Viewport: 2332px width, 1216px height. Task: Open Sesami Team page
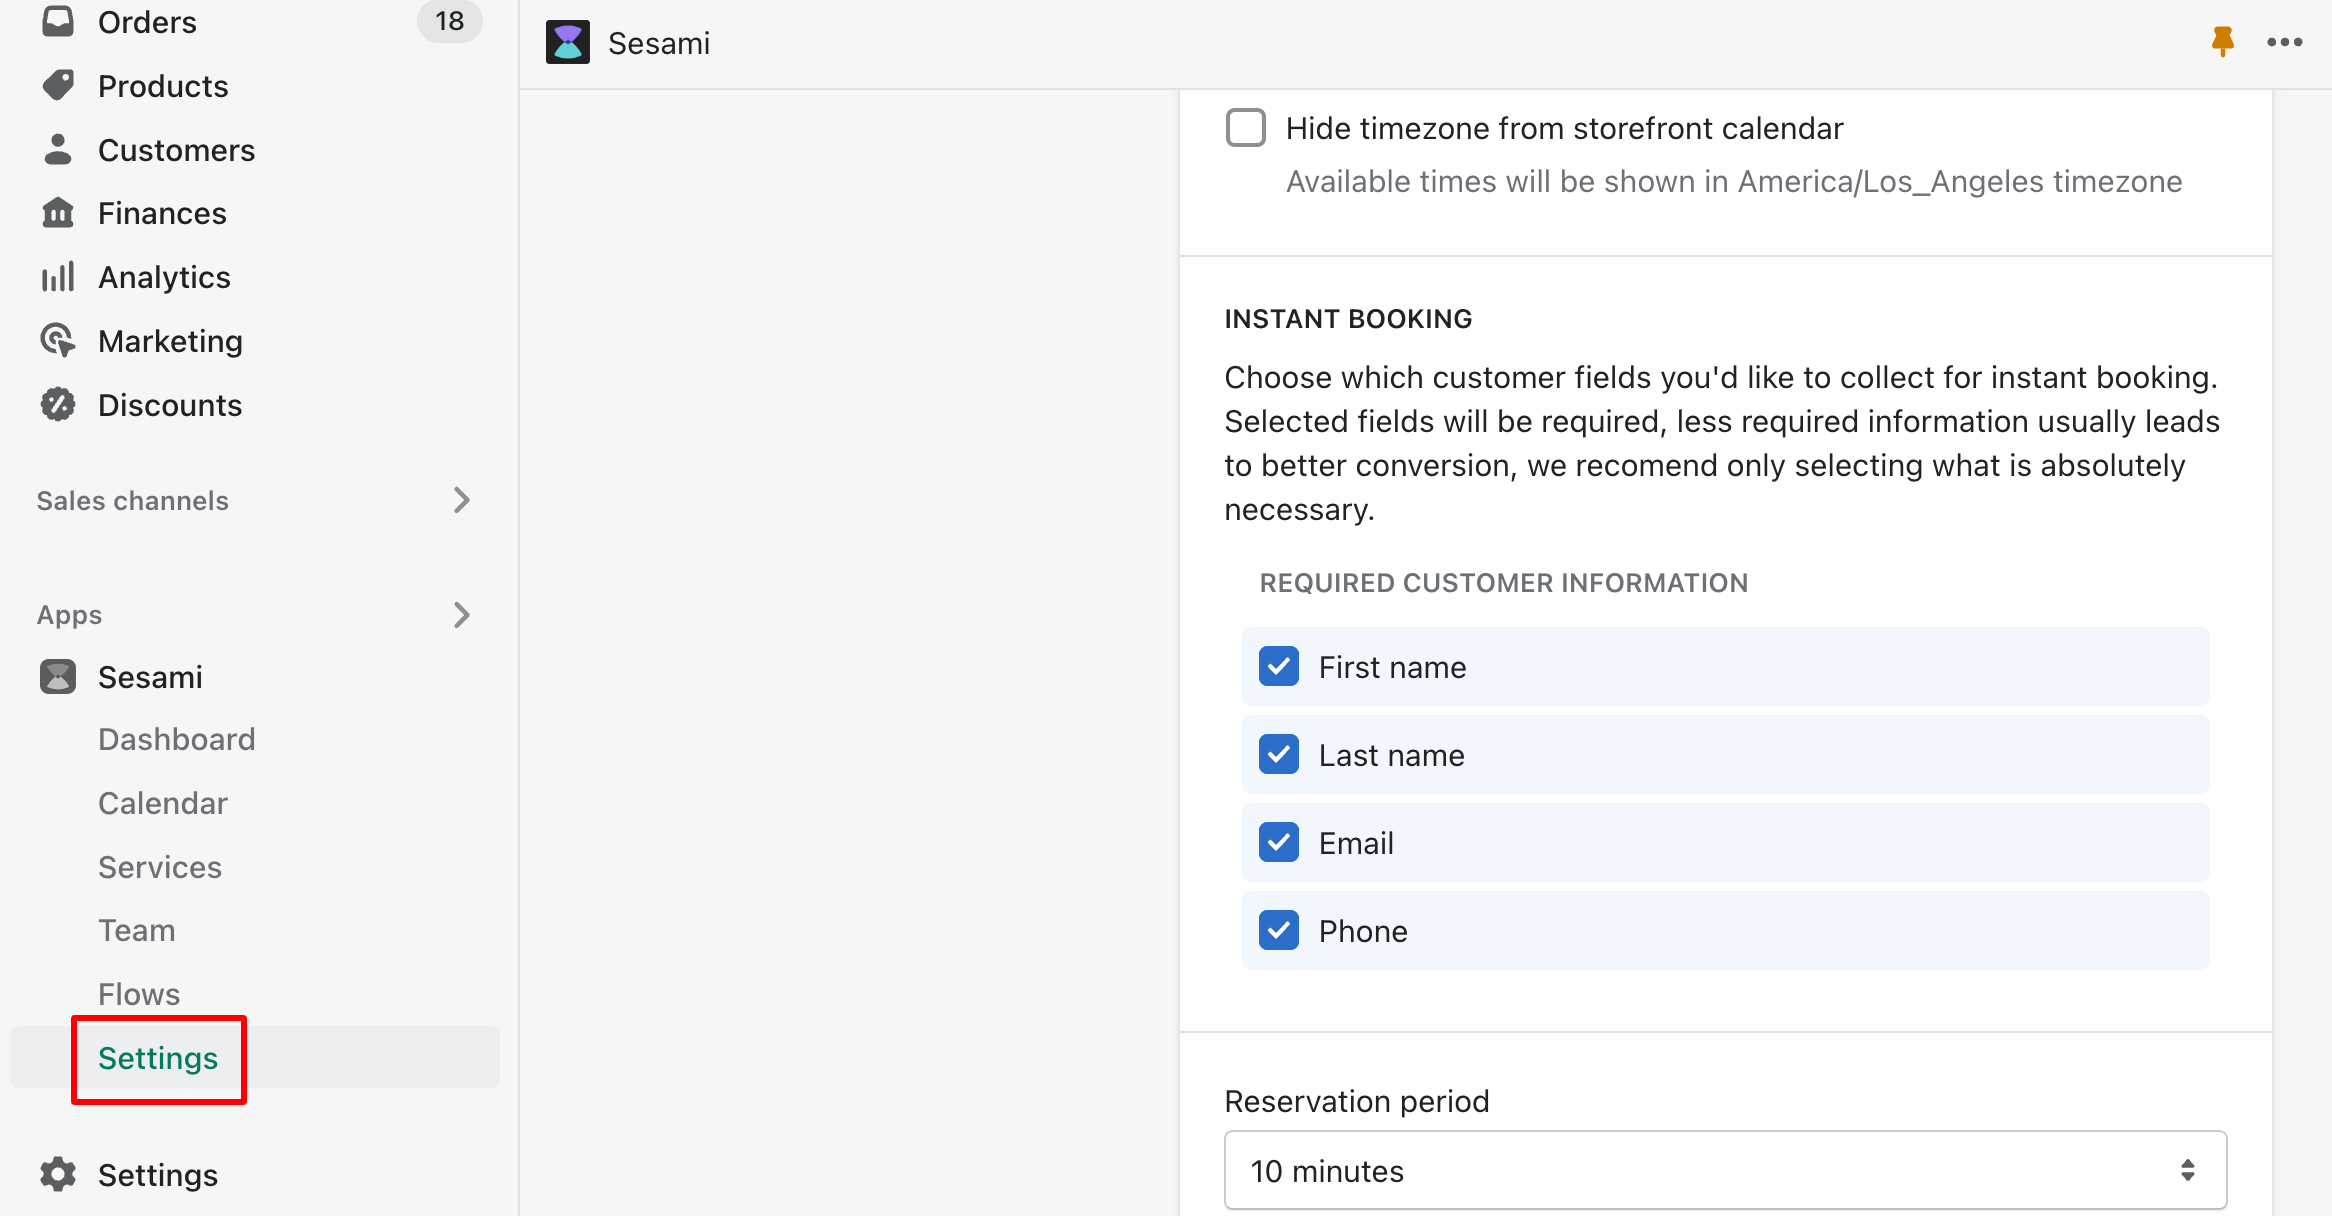(137, 930)
